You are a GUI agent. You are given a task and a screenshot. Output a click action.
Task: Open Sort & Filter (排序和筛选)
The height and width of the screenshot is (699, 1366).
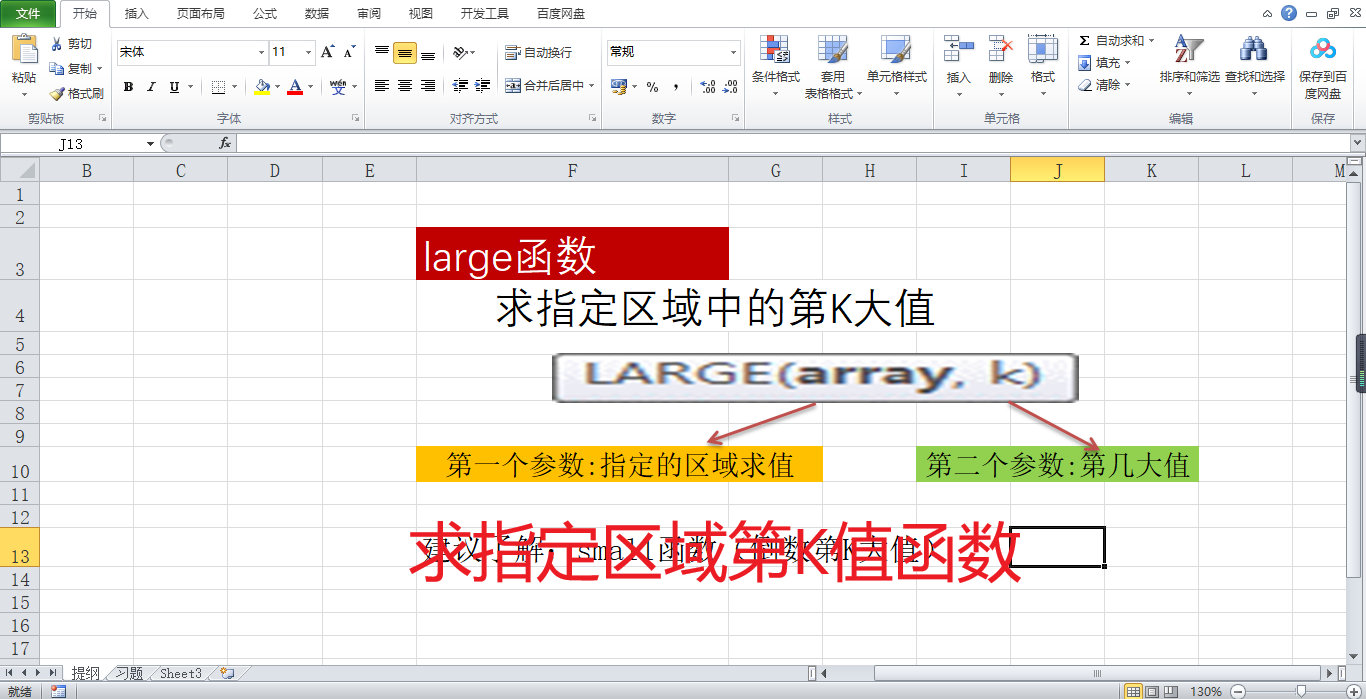tap(1190, 66)
